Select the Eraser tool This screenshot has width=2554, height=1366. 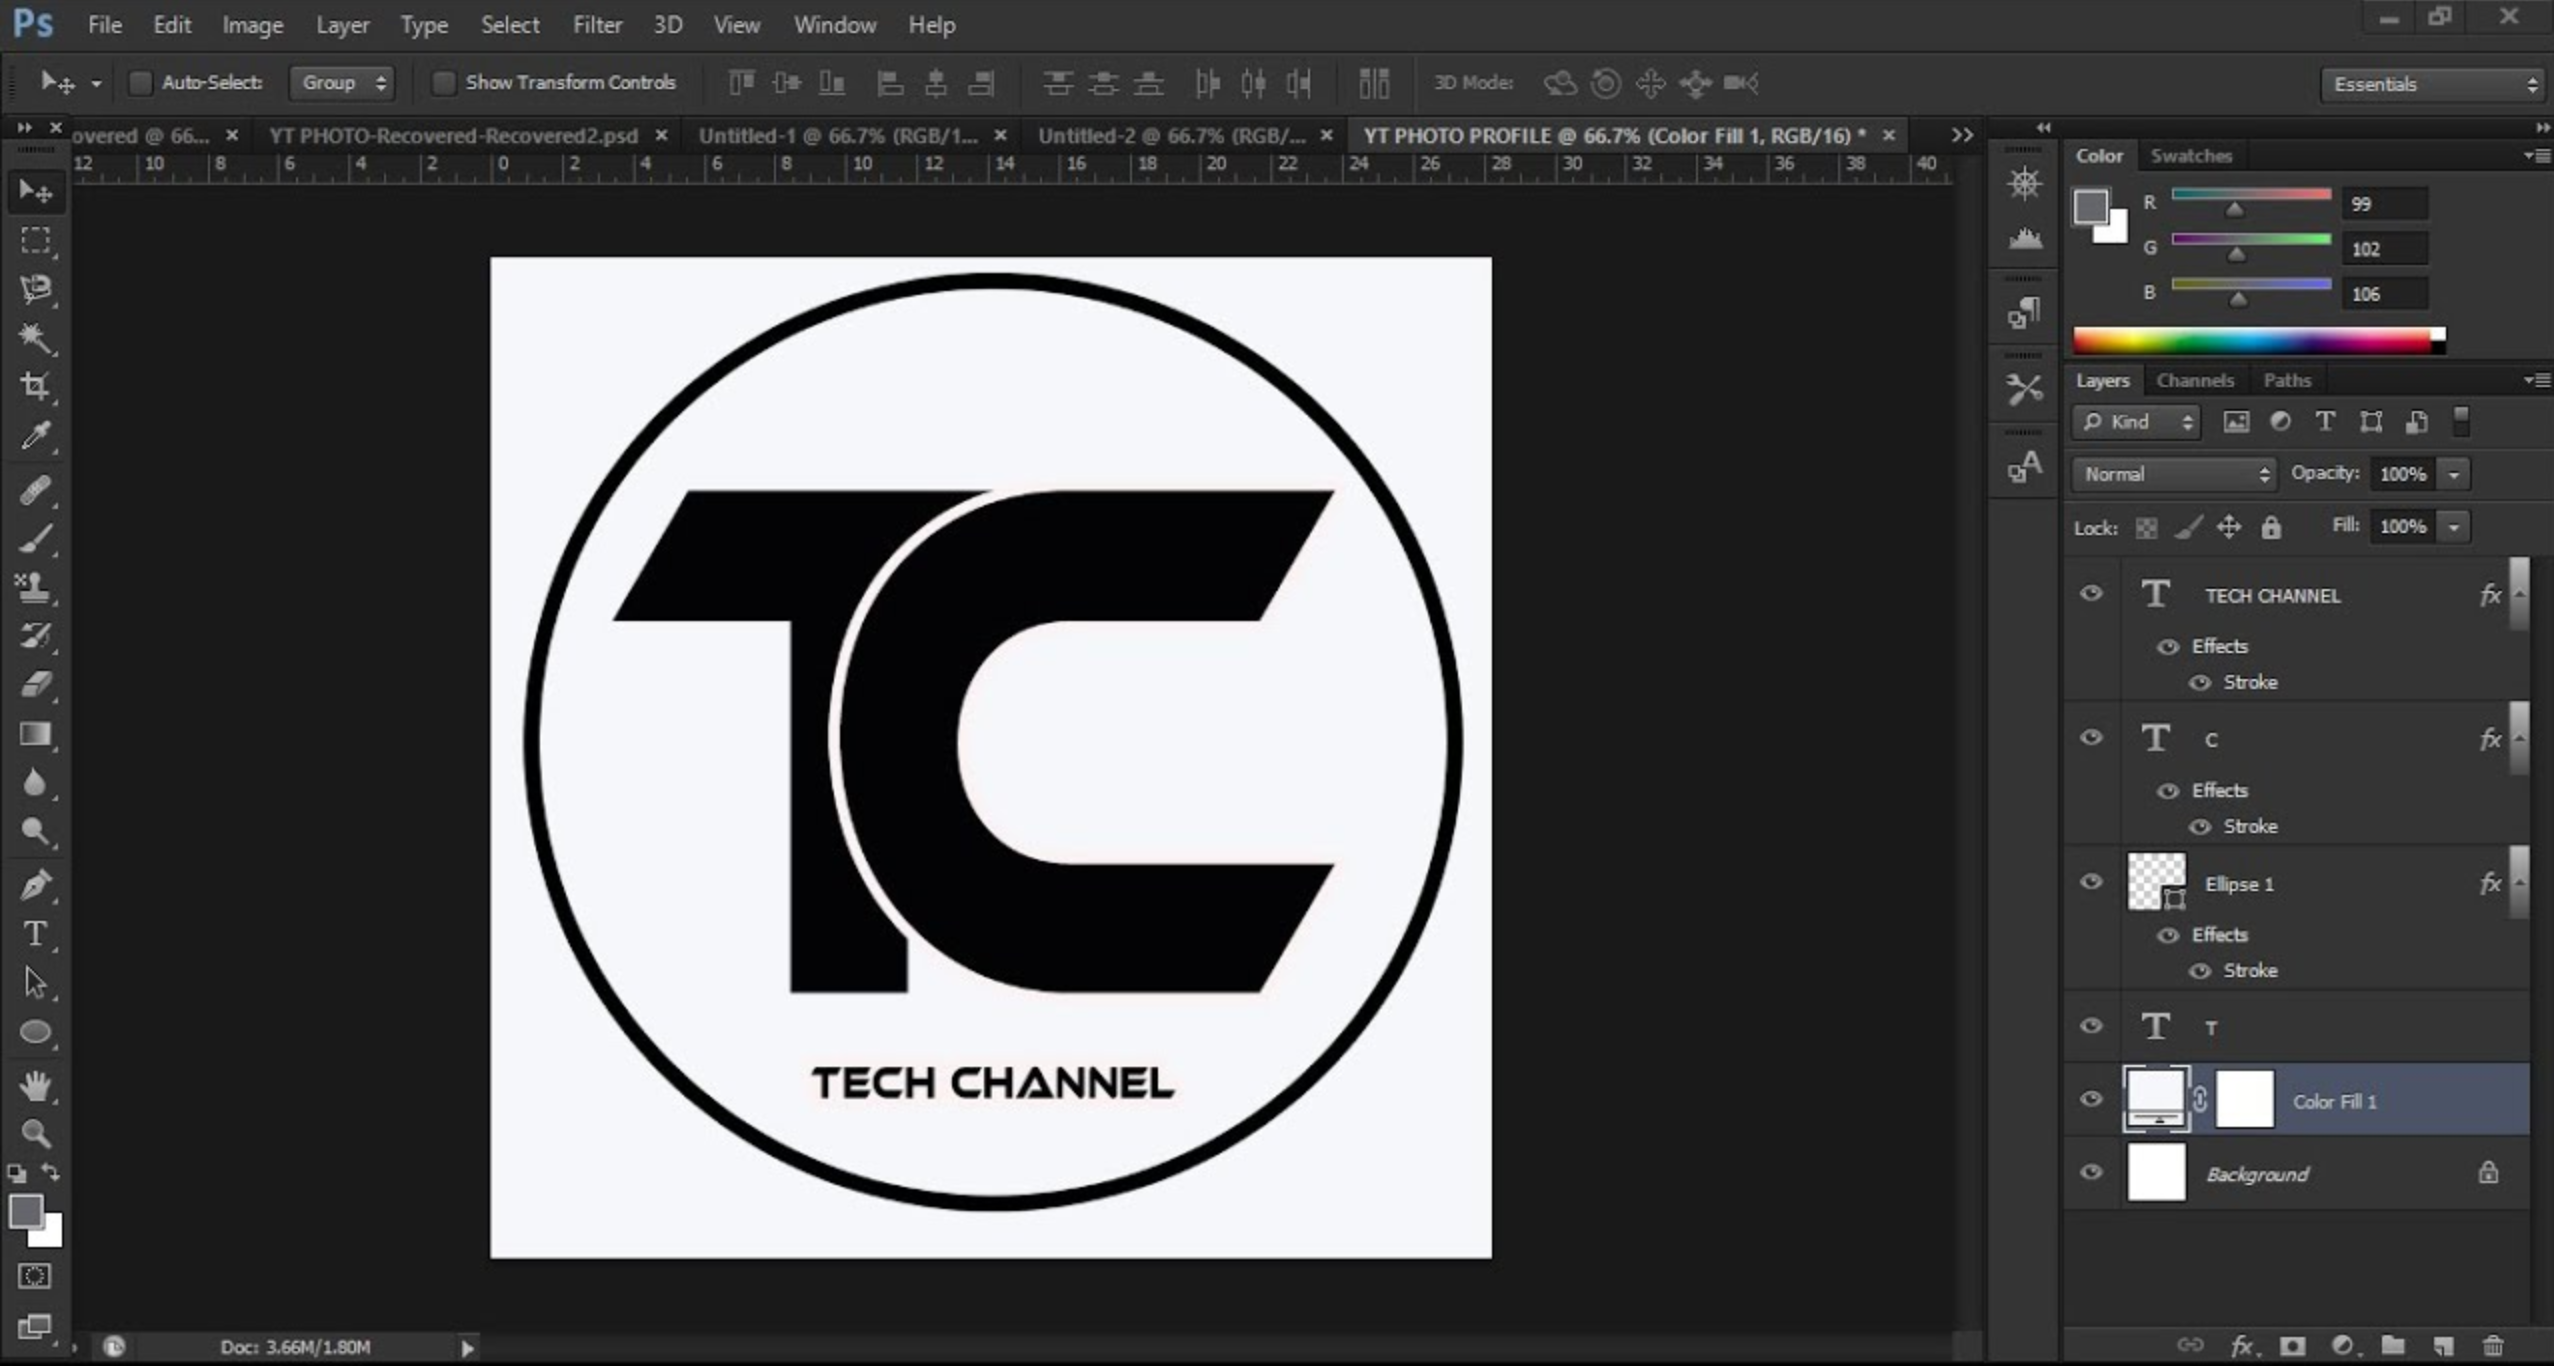click(35, 684)
